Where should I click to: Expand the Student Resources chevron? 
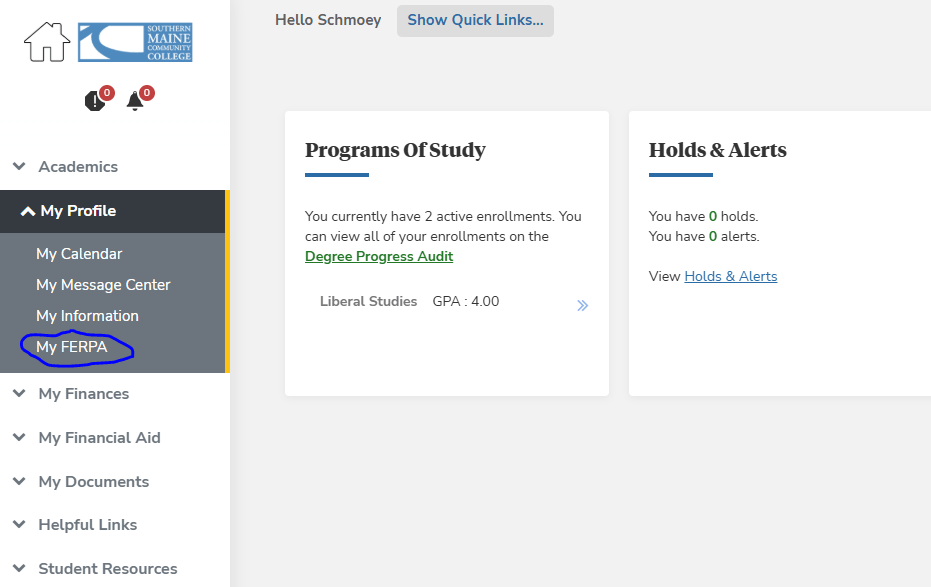coord(19,568)
